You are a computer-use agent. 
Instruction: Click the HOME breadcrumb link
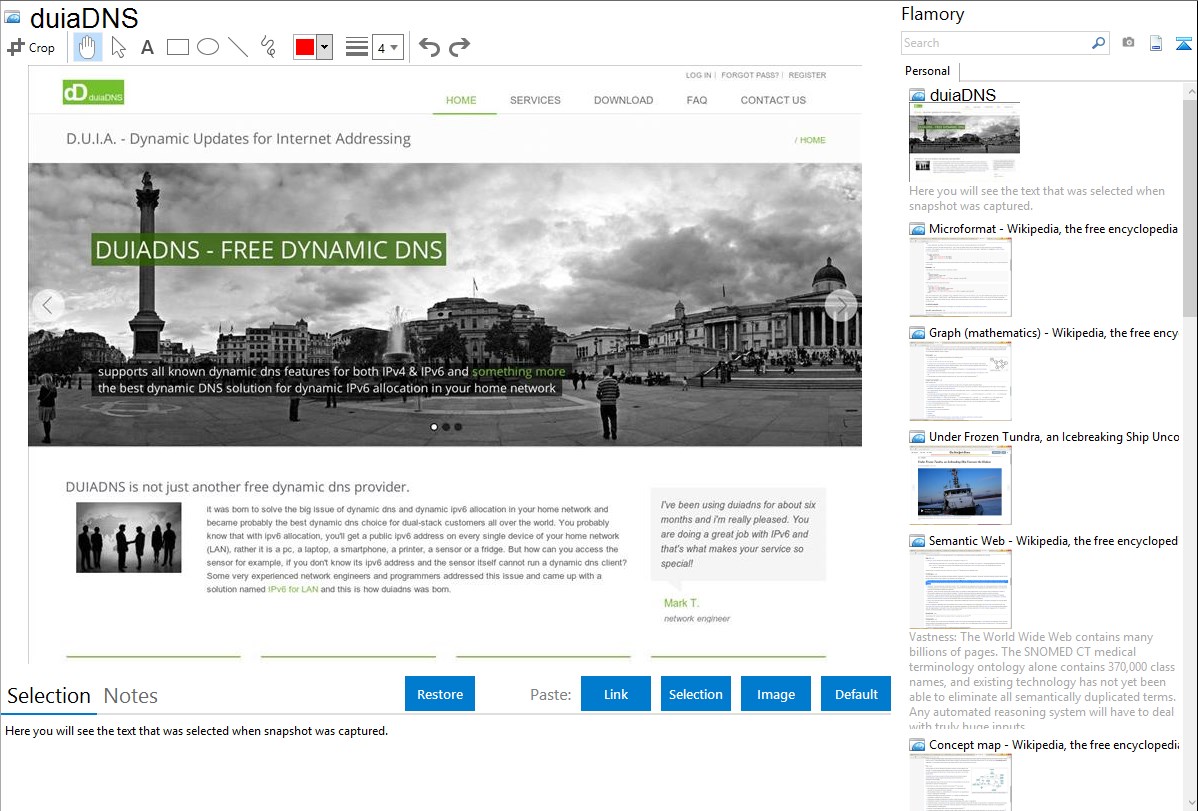[x=812, y=140]
